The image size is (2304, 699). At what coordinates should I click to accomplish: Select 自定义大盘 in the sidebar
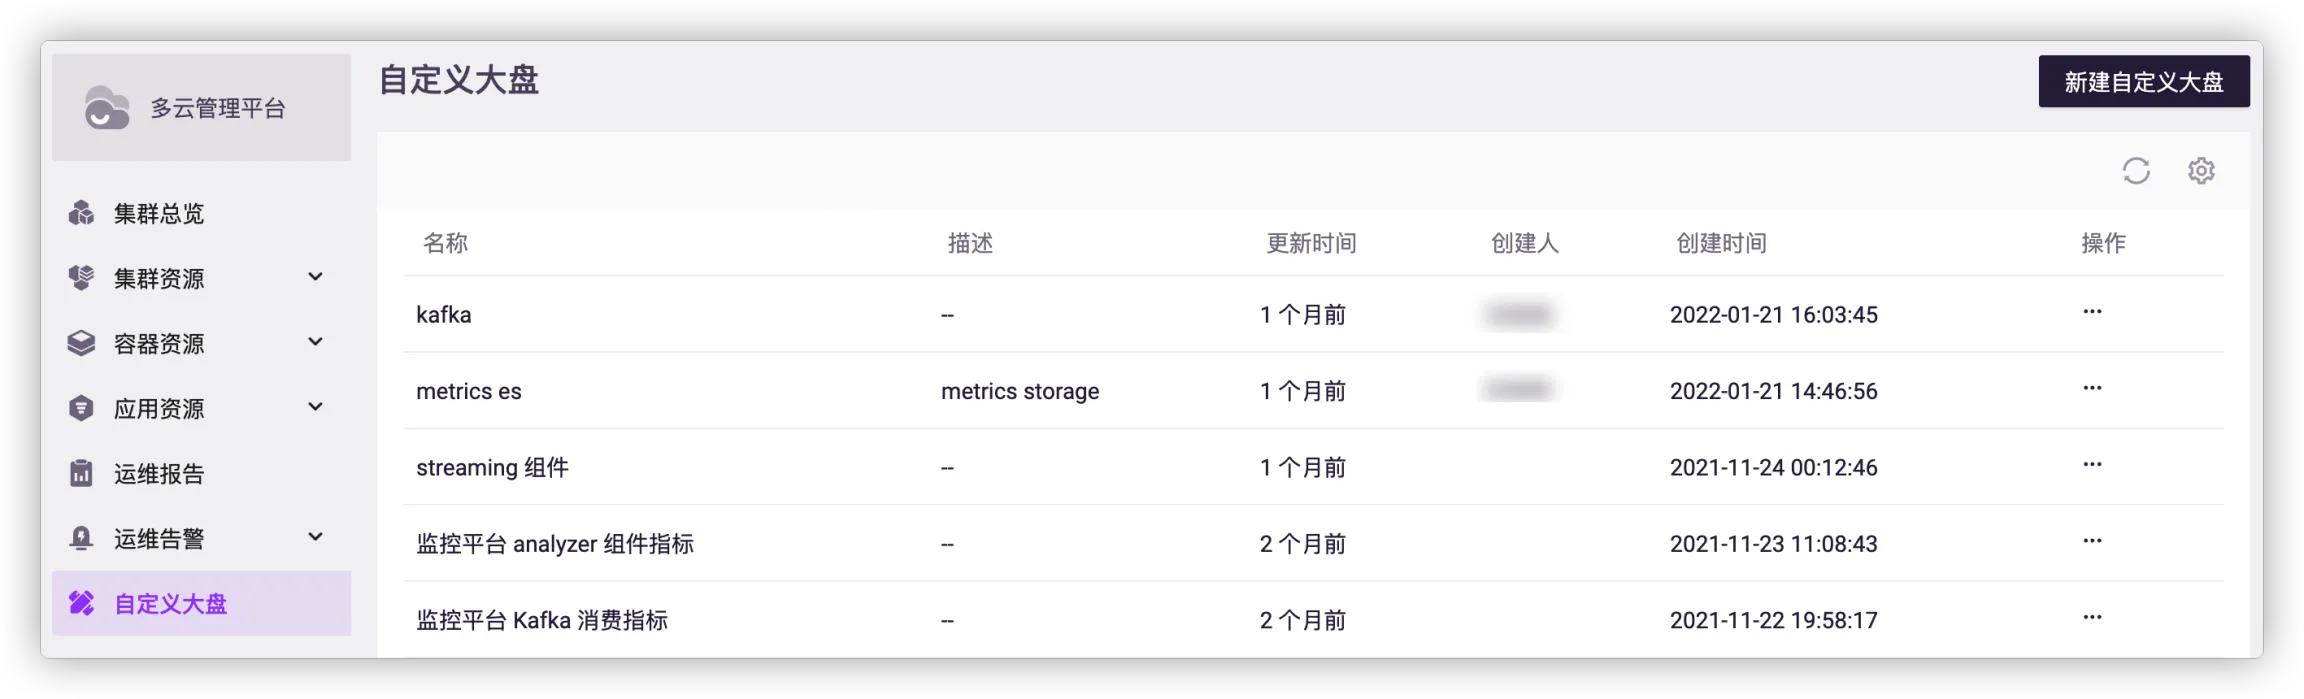[202, 603]
